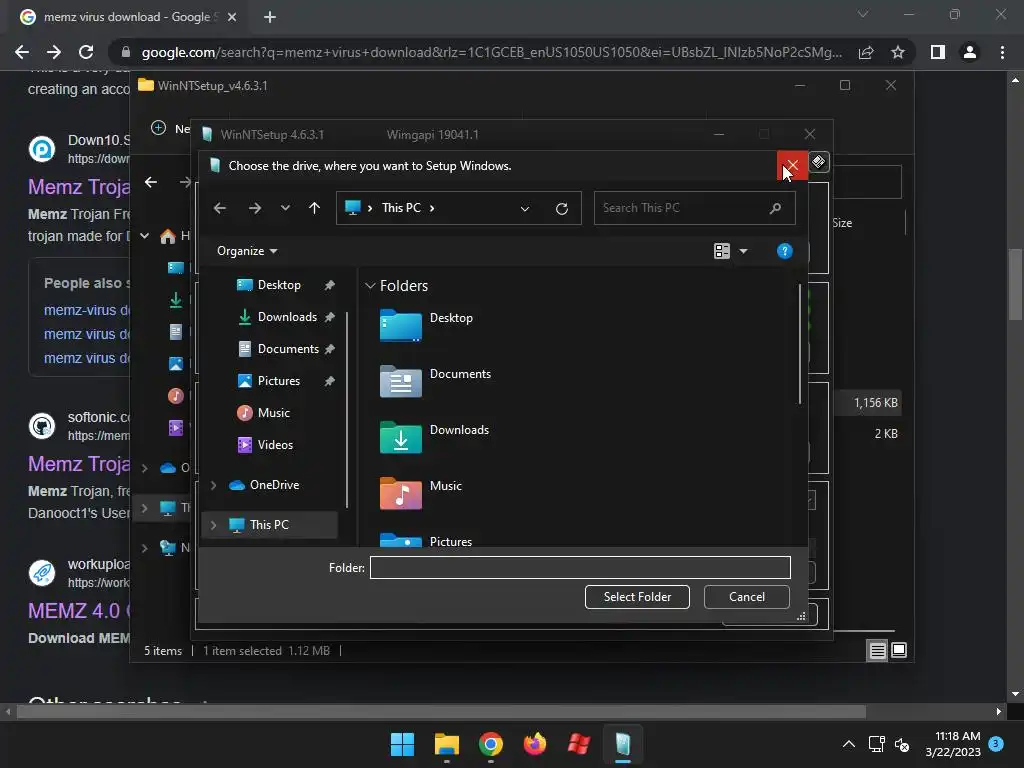Open WinNTSetup from the taskbar
The width and height of the screenshot is (1024, 768).
[x=623, y=744]
